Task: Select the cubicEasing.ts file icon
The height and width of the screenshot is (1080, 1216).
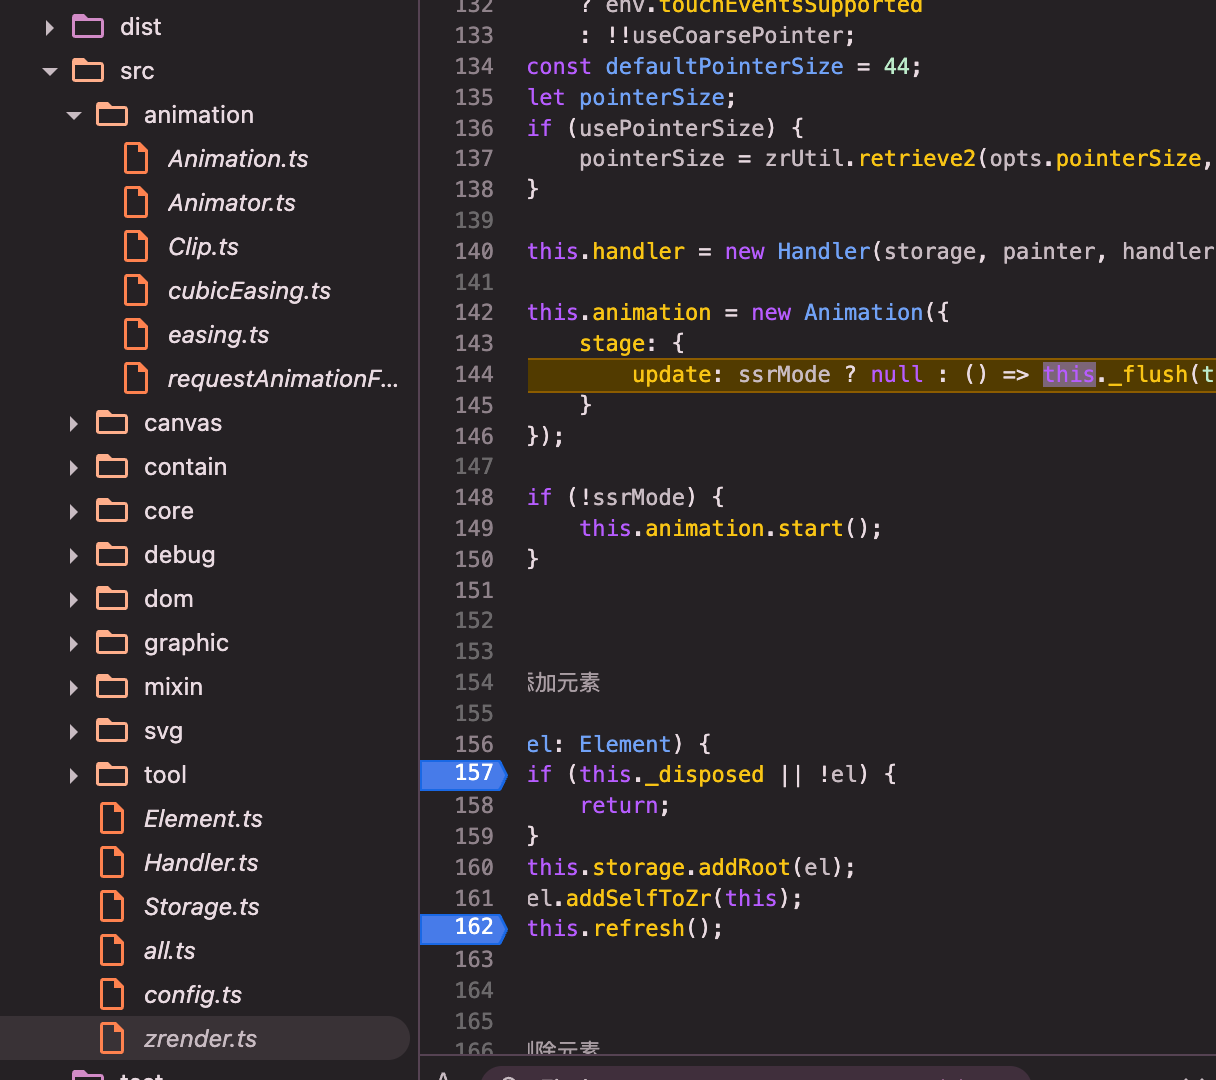Action: pos(136,291)
